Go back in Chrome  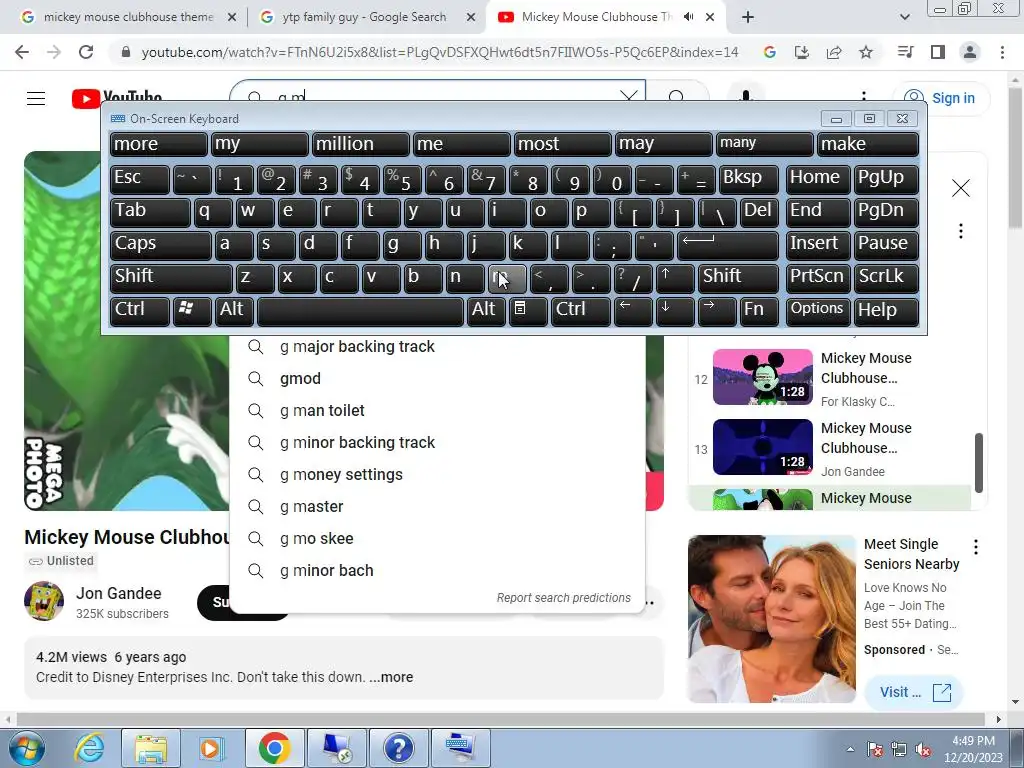point(22,52)
